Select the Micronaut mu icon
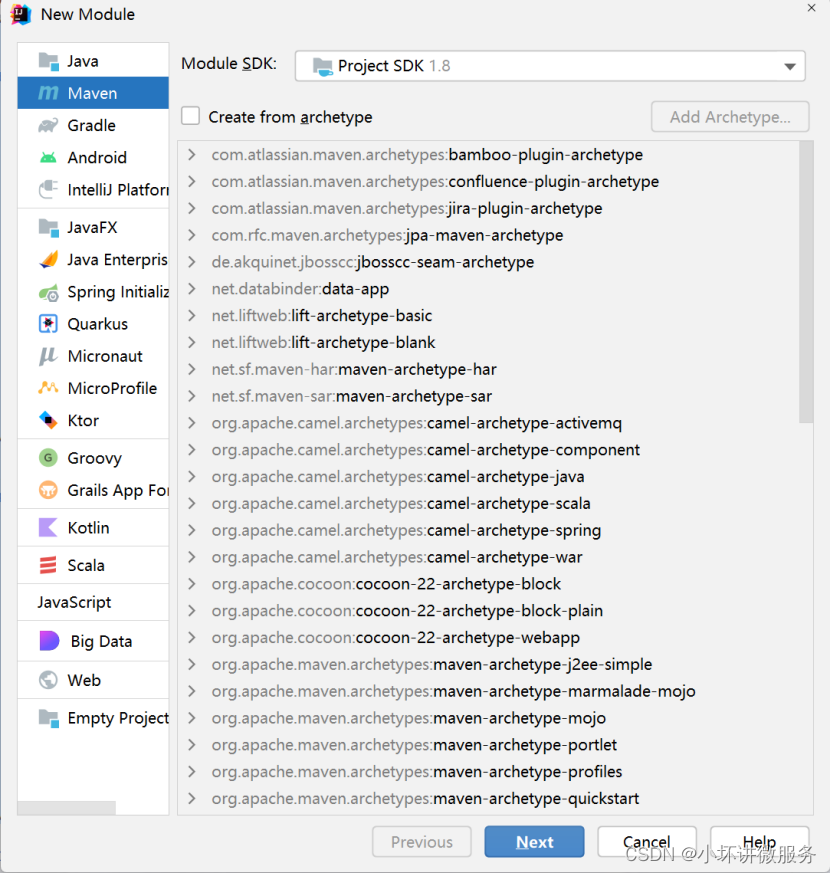The width and height of the screenshot is (831, 873). coord(48,356)
